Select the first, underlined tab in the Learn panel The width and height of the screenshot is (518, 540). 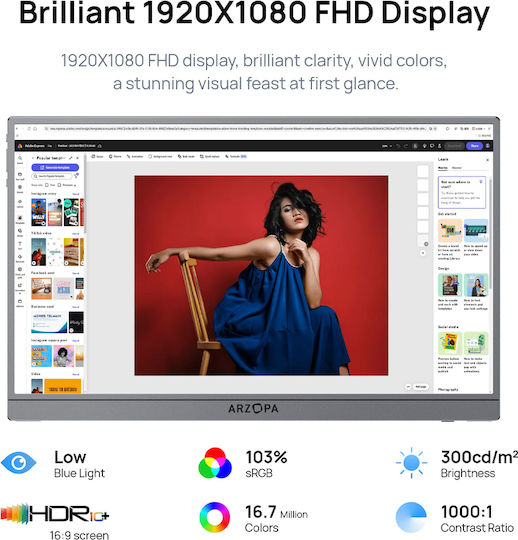click(443, 168)
